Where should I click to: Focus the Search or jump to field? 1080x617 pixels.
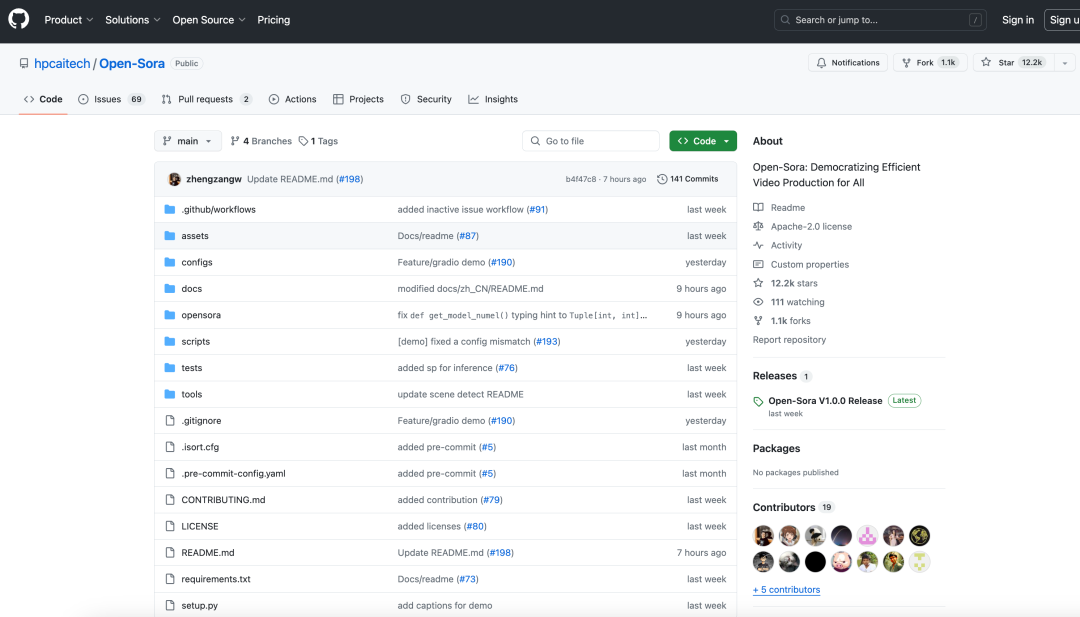[880, 20]
